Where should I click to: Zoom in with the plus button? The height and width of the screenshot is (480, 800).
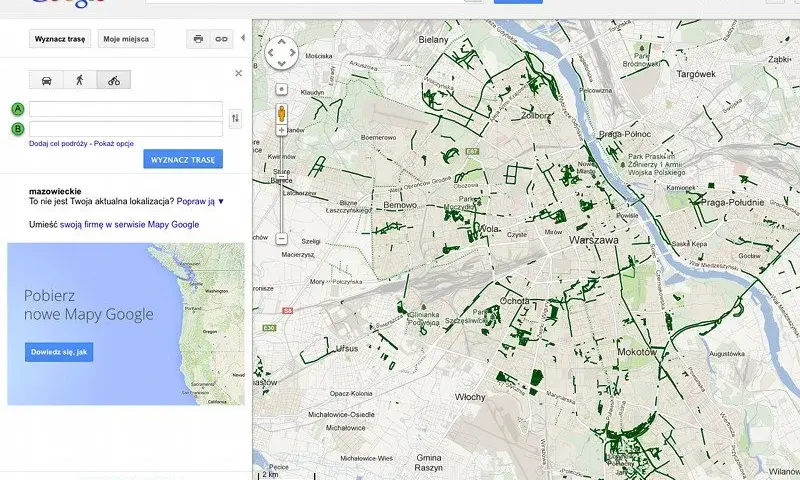click(282, 131)
